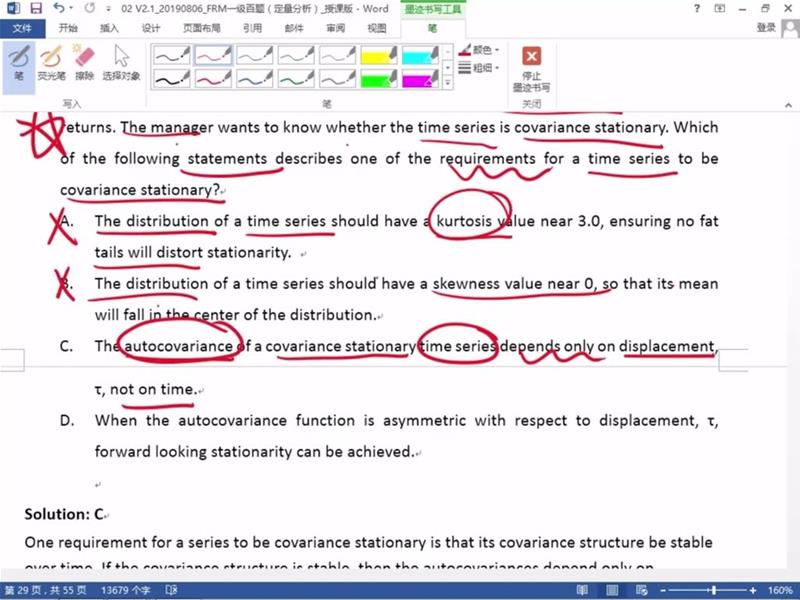The width and height of the screenshot is (800, 600).
Task: Click "Solution: C" text in document
Action: coord(64,514)
